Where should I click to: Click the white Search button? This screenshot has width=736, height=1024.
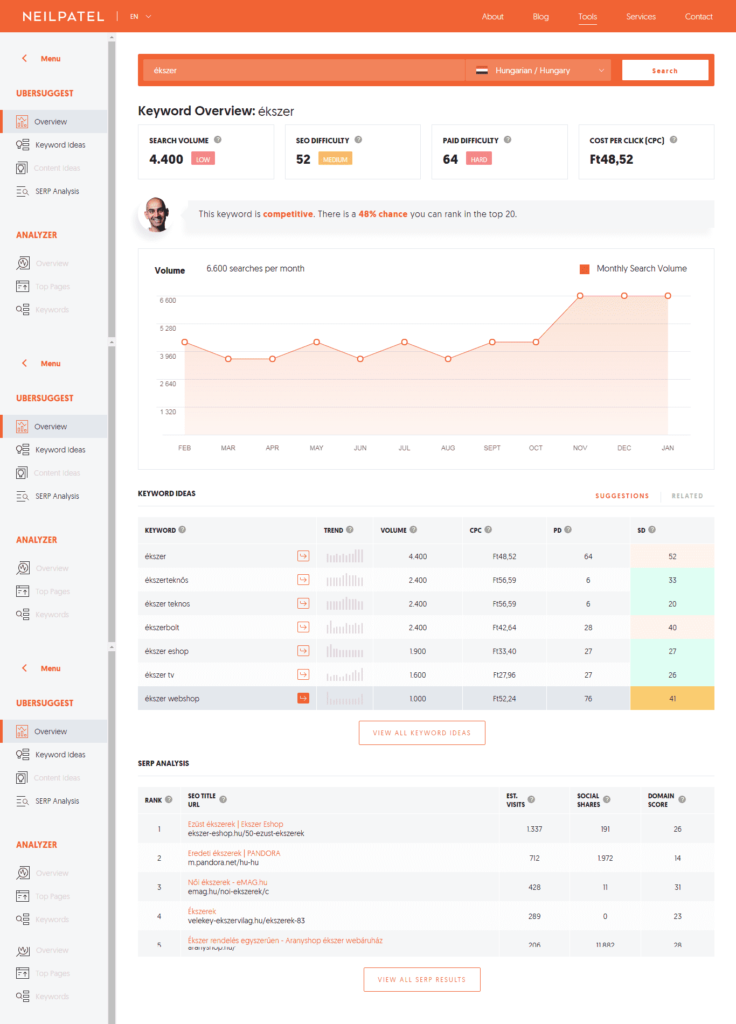pyautogui.click(x=665, y=71)
